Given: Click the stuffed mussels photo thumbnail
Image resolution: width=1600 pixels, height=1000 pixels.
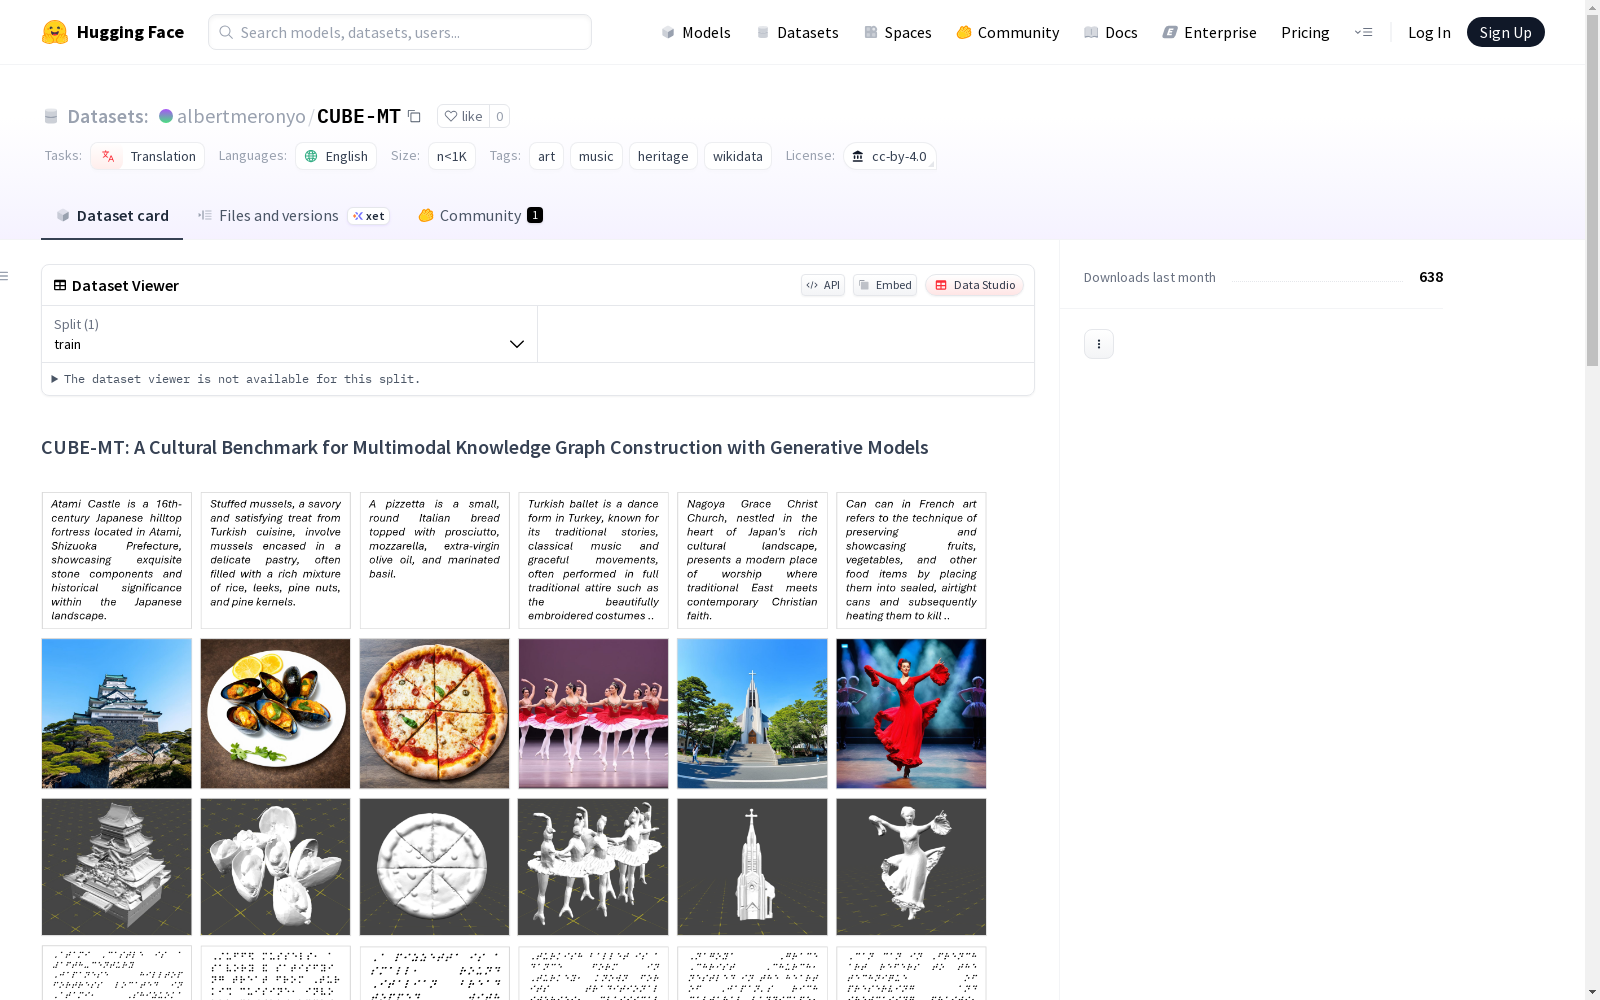Looking at the screenshot, I should pos(276,714).
